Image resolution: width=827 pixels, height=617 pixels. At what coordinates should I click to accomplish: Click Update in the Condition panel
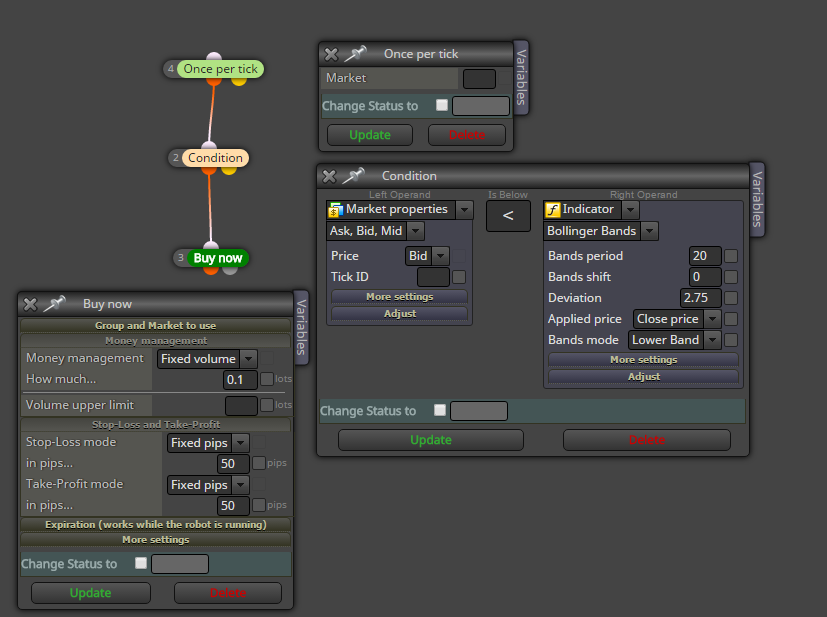(x=431, y=440)
